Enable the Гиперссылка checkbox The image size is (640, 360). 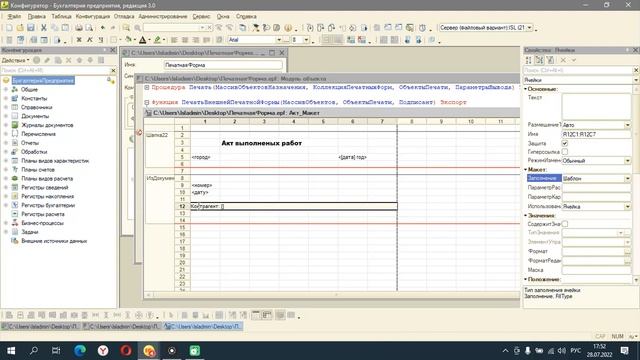point(565,152)
